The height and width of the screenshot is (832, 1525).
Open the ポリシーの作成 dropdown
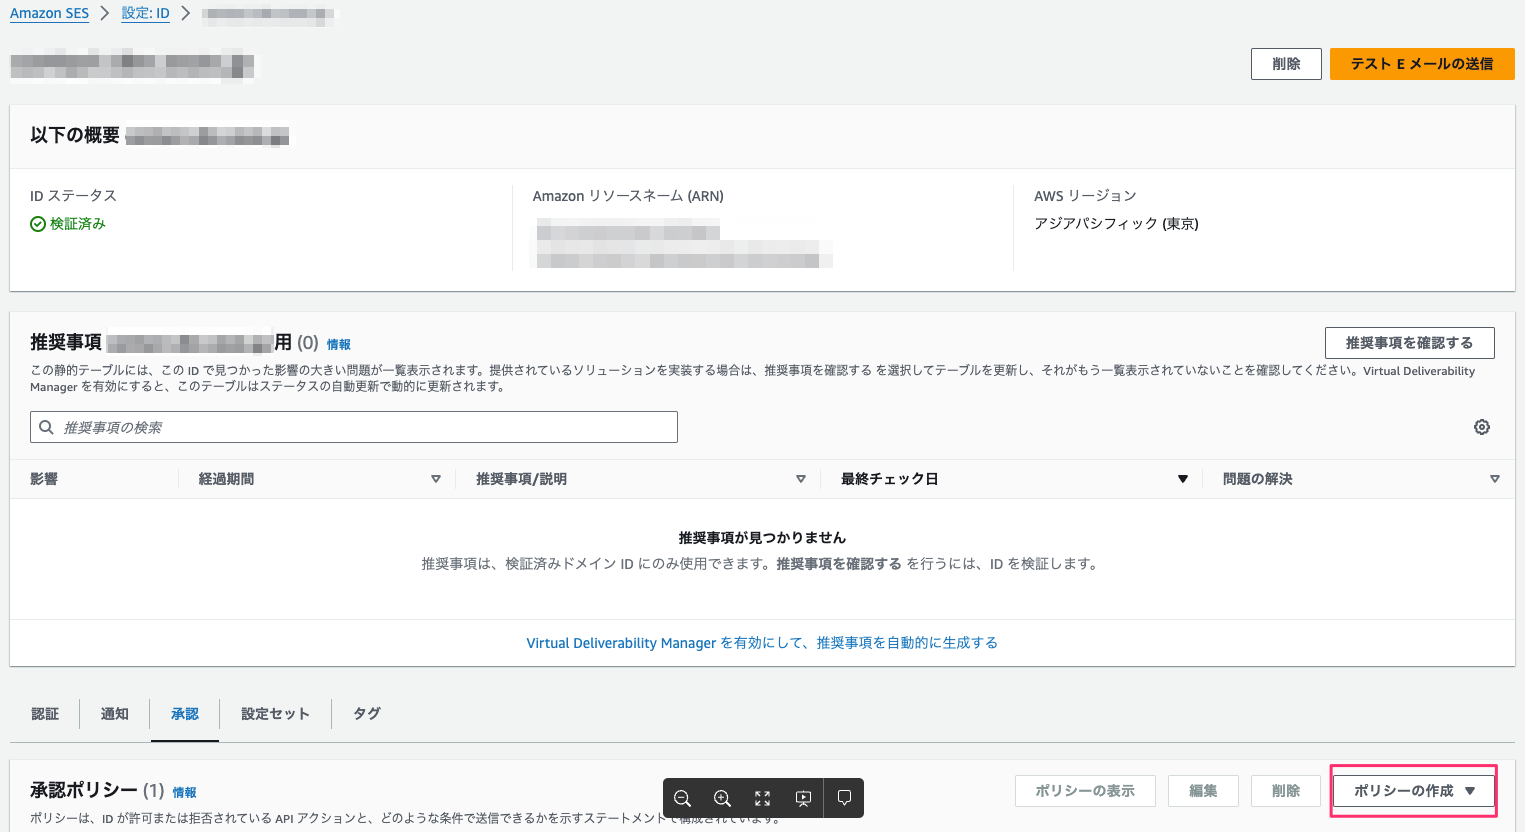click(1412, 790)
